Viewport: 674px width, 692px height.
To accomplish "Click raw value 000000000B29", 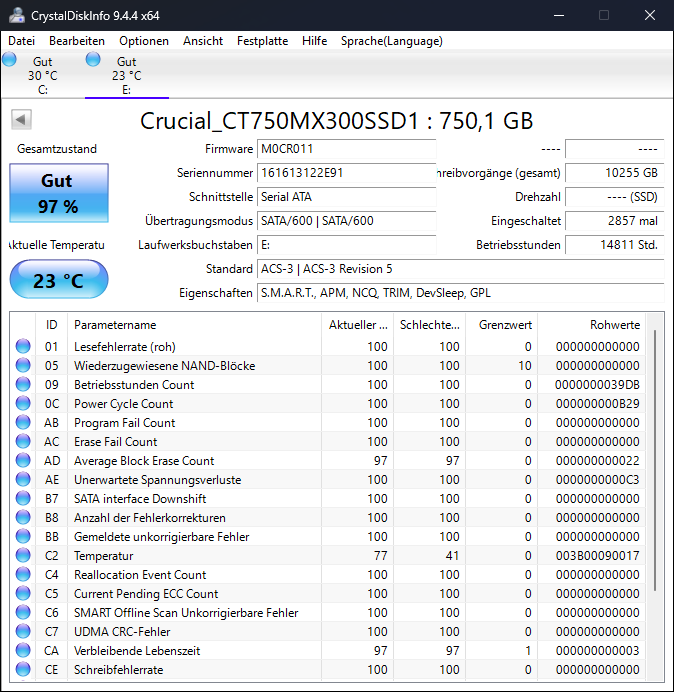I will pos(598,404).
